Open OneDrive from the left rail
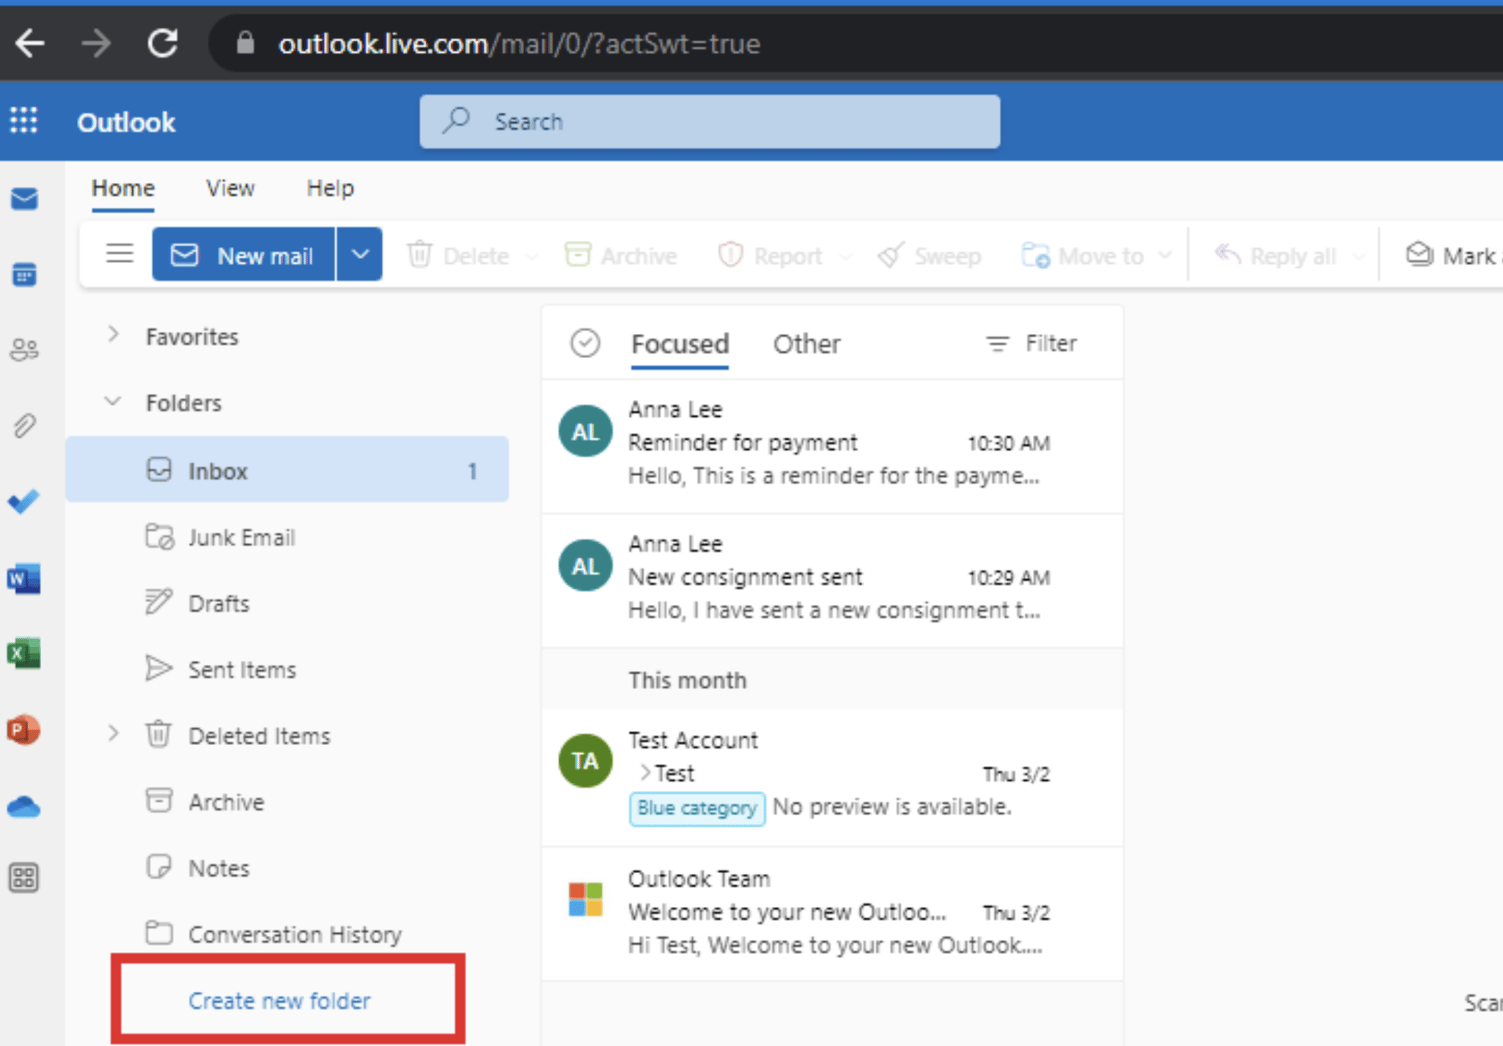 click(x=24, y=806)
